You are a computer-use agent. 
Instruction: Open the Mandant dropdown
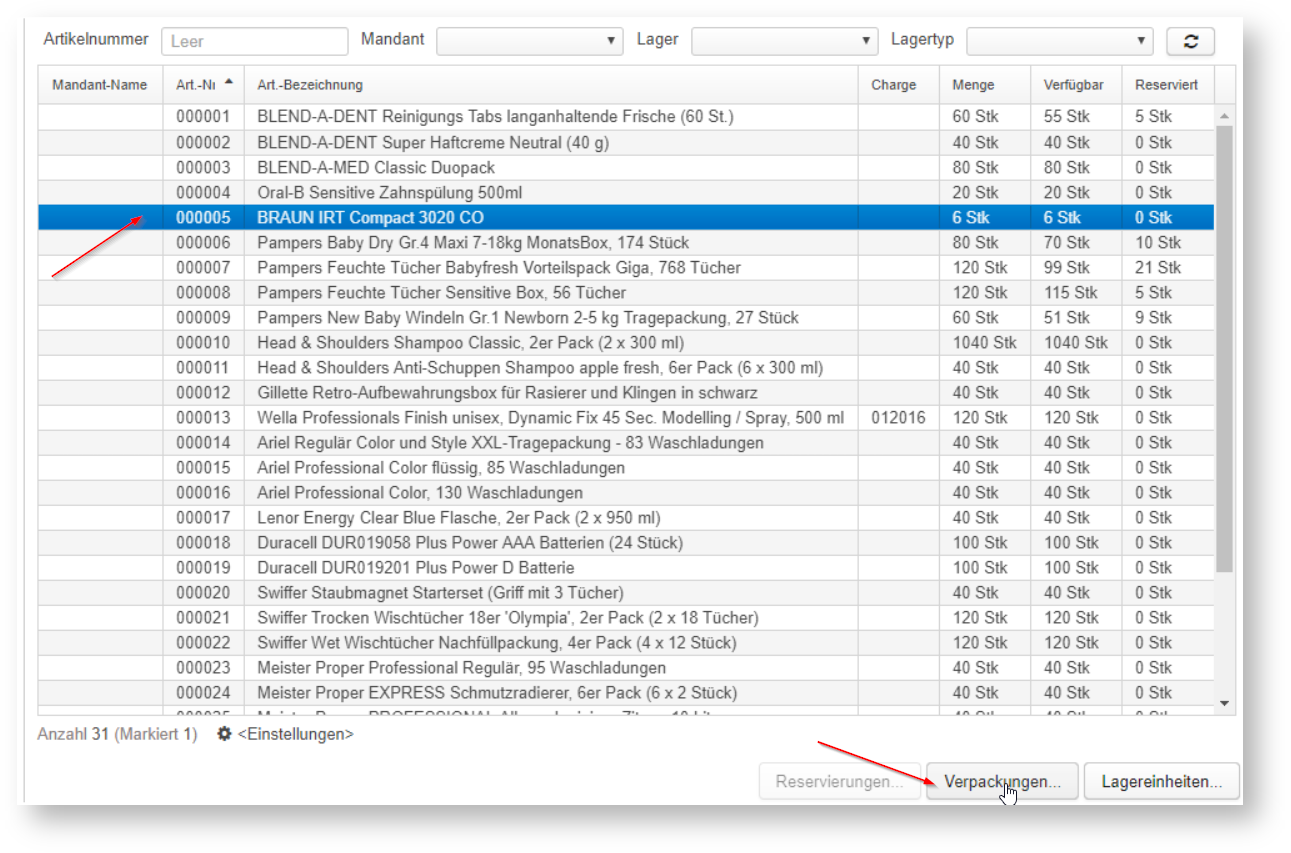pyautogui.click(x=530, y=41)
